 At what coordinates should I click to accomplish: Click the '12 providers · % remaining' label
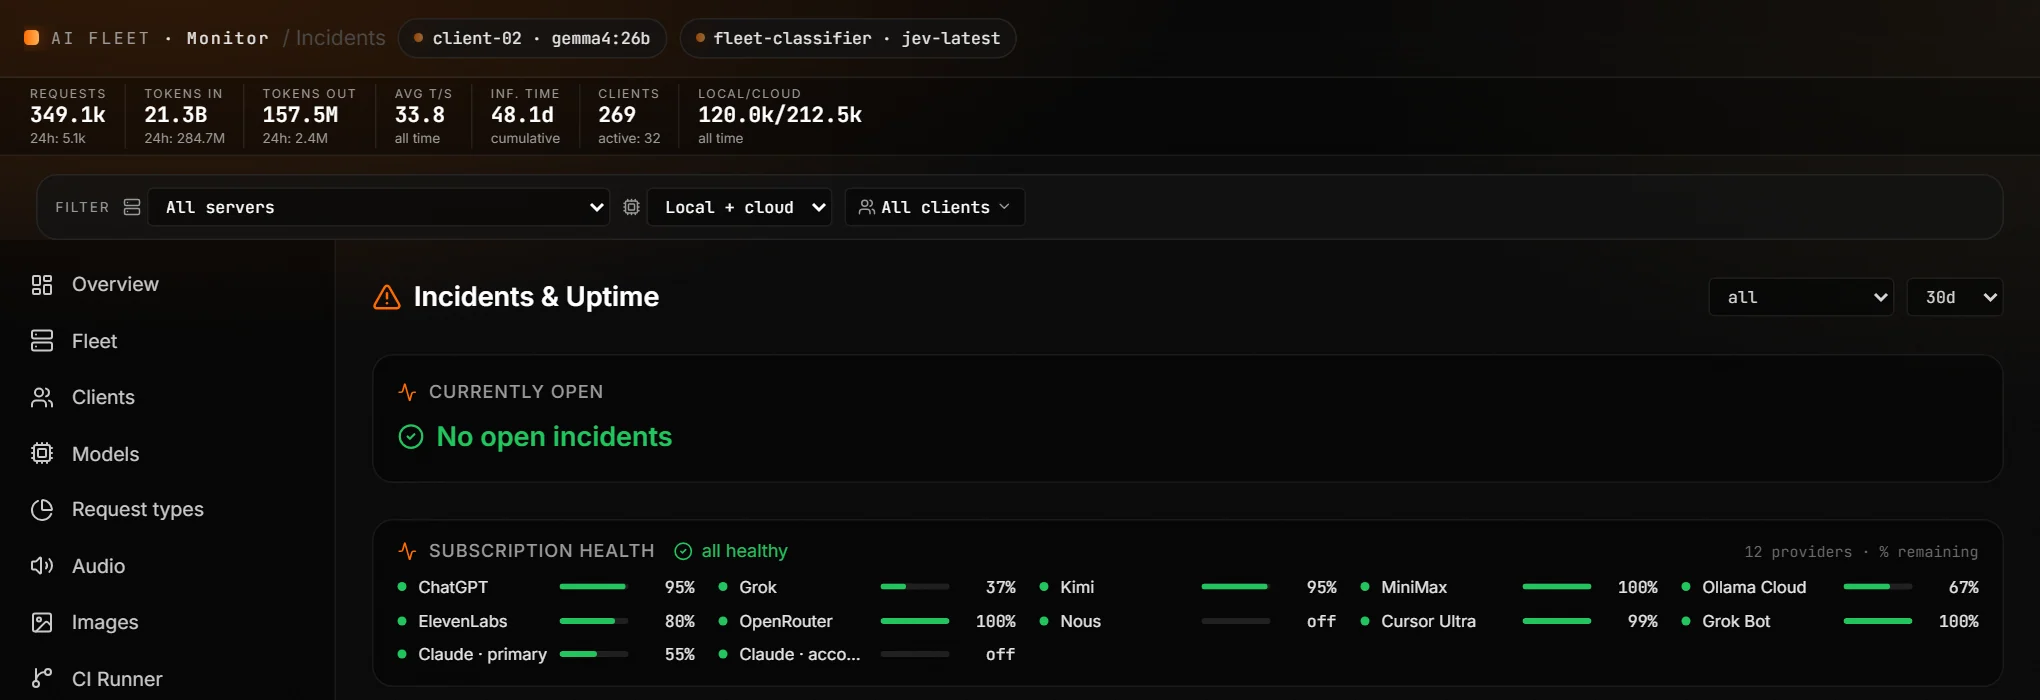1861,552
